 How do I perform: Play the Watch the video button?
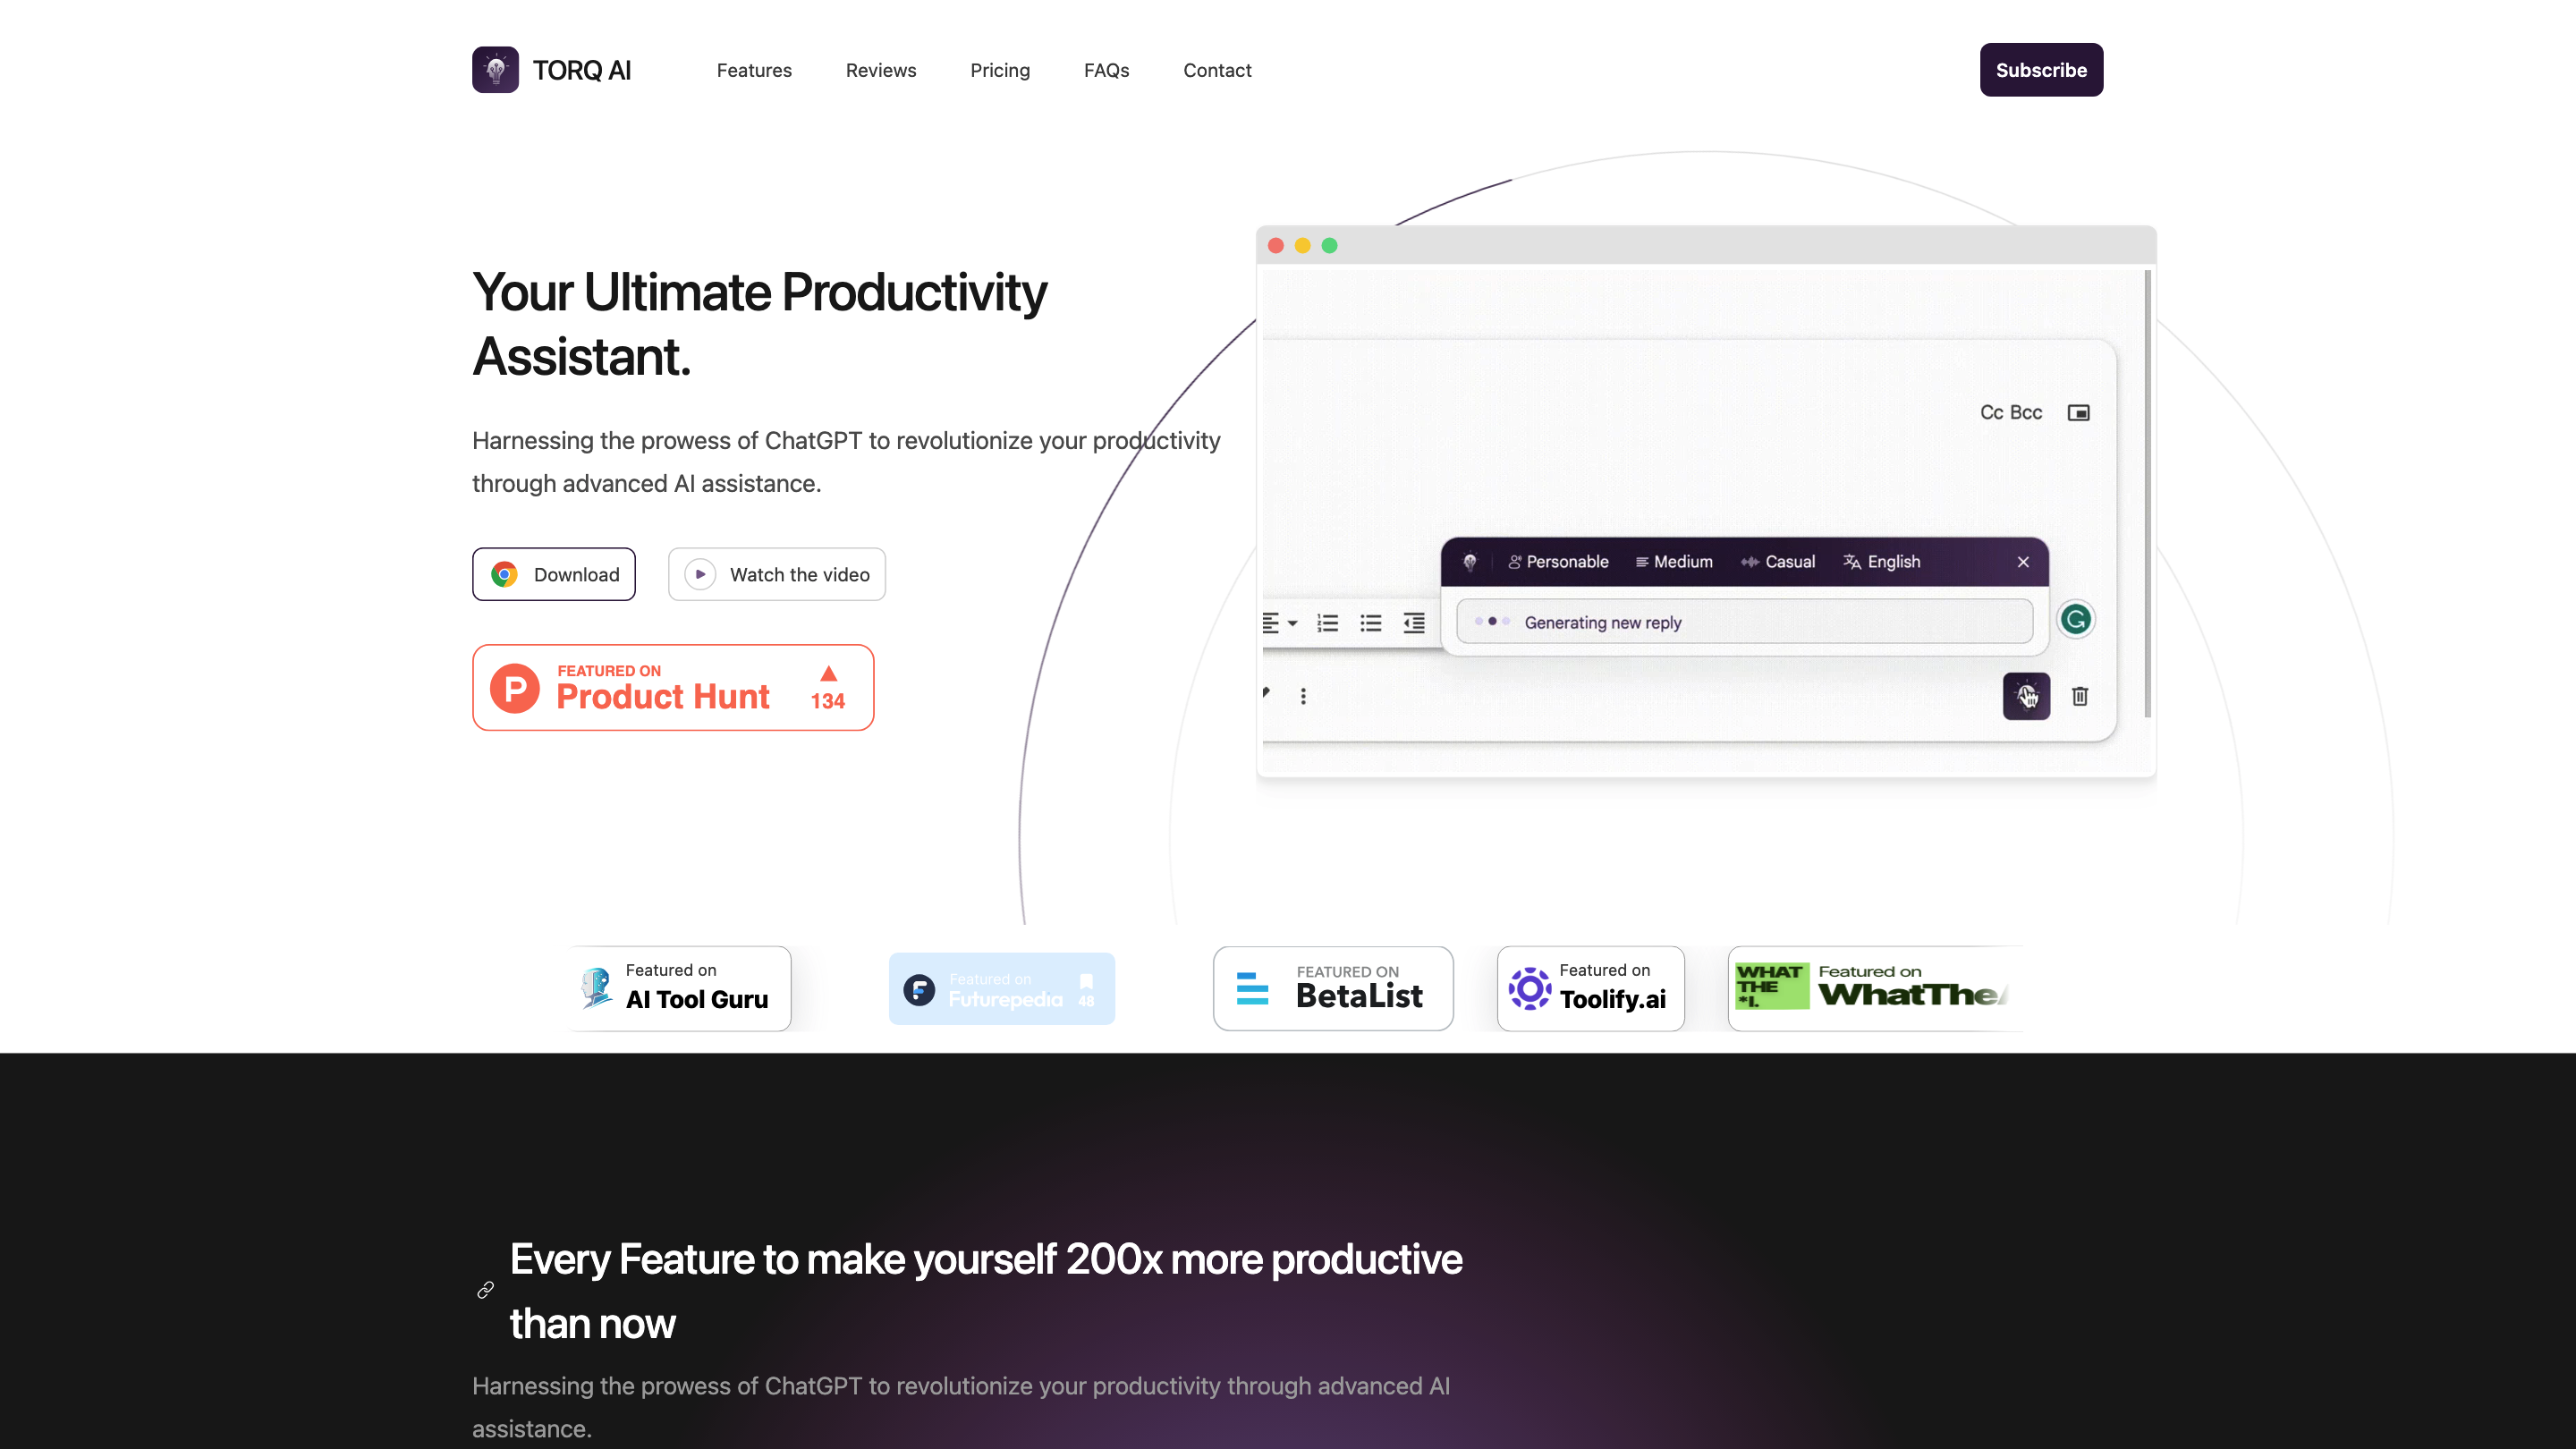777,574
